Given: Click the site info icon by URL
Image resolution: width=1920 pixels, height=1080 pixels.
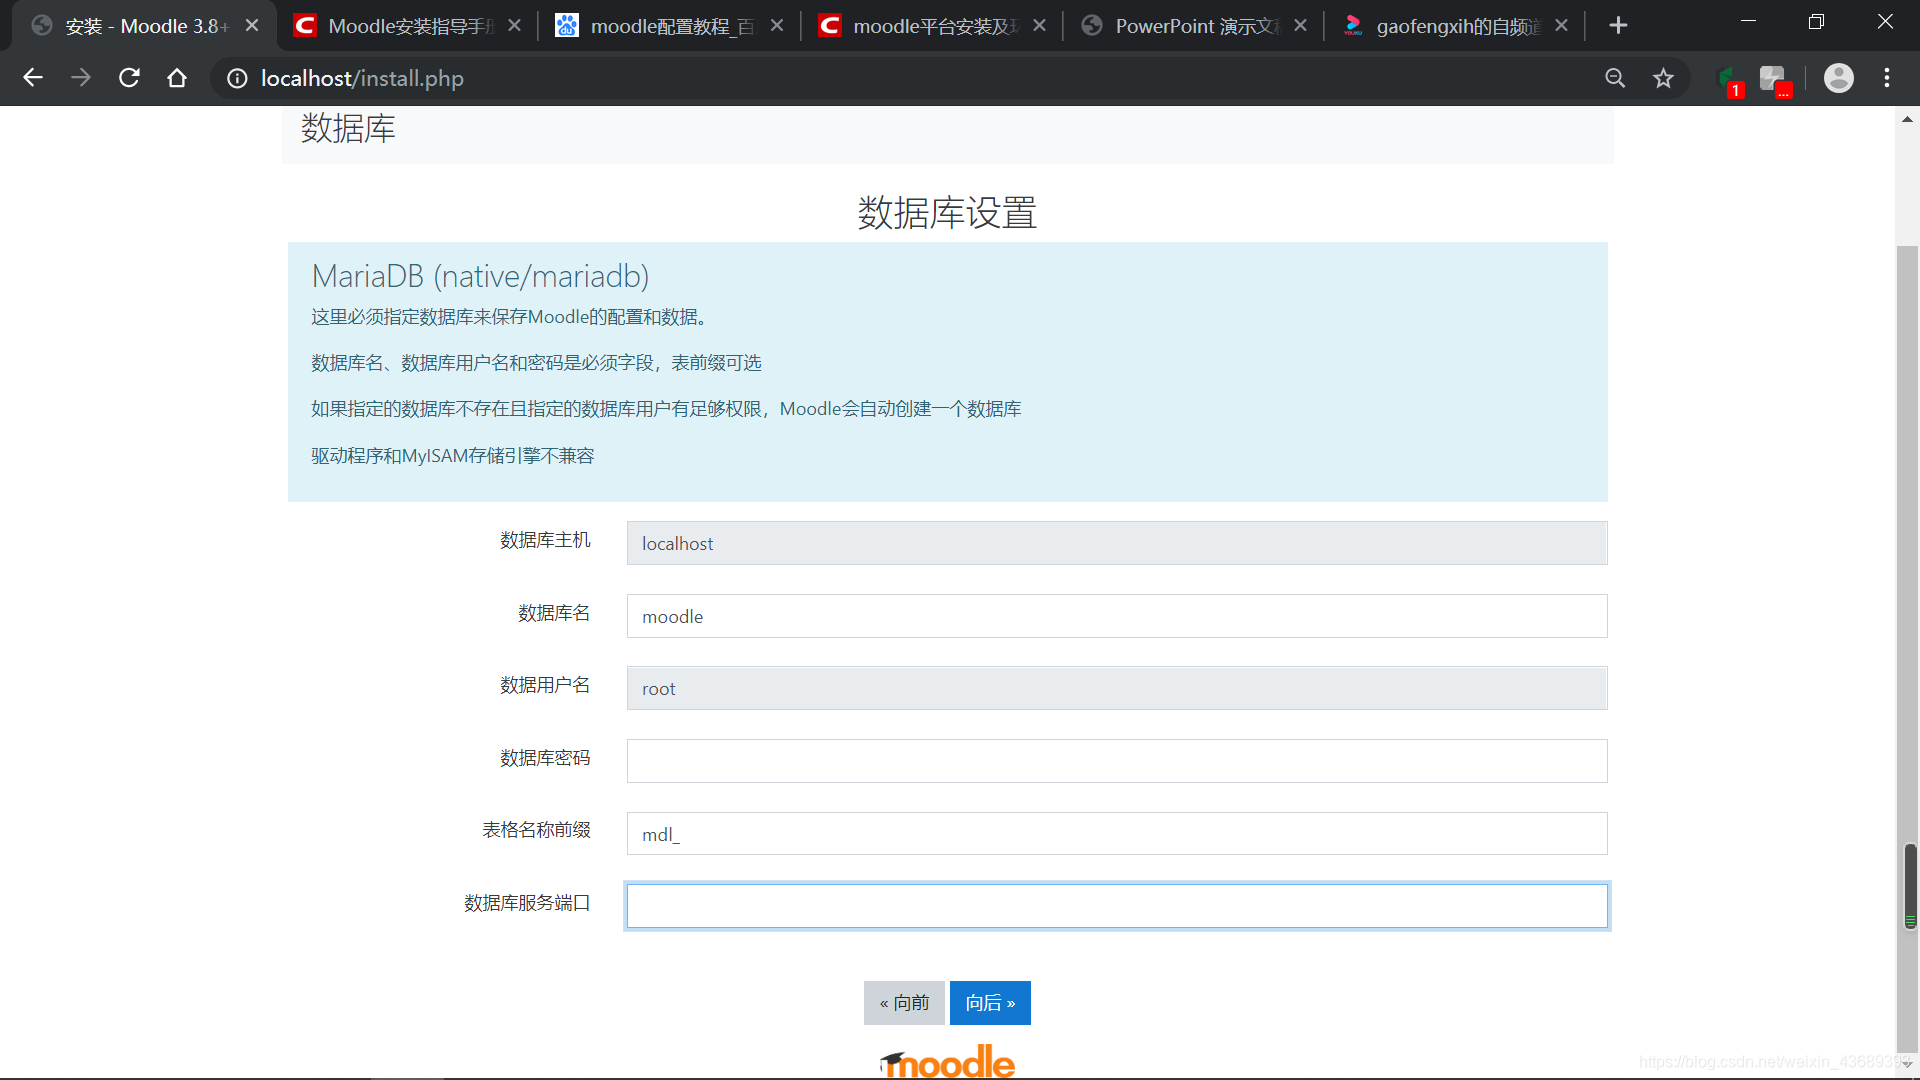Looking at the screenshot, I should point(237,78).
